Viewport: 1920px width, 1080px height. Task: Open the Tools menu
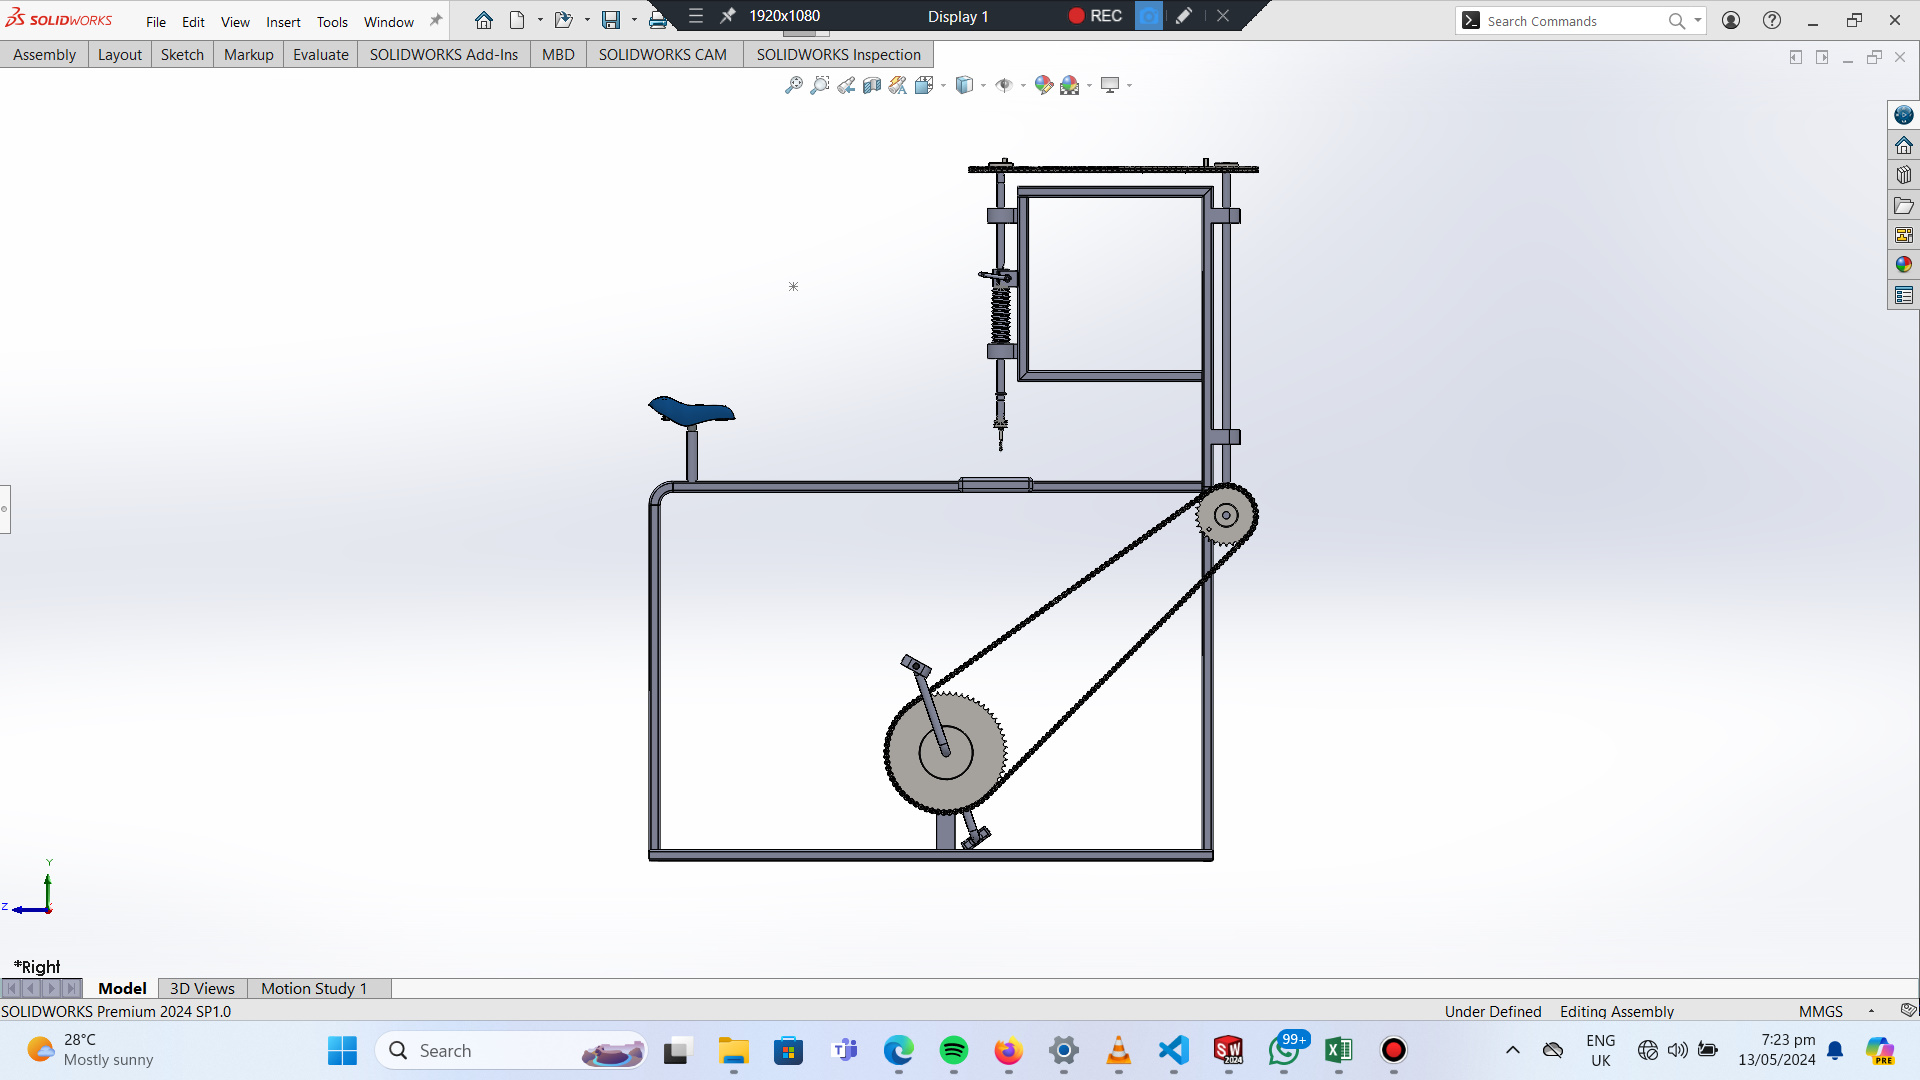tap(332, 22)
